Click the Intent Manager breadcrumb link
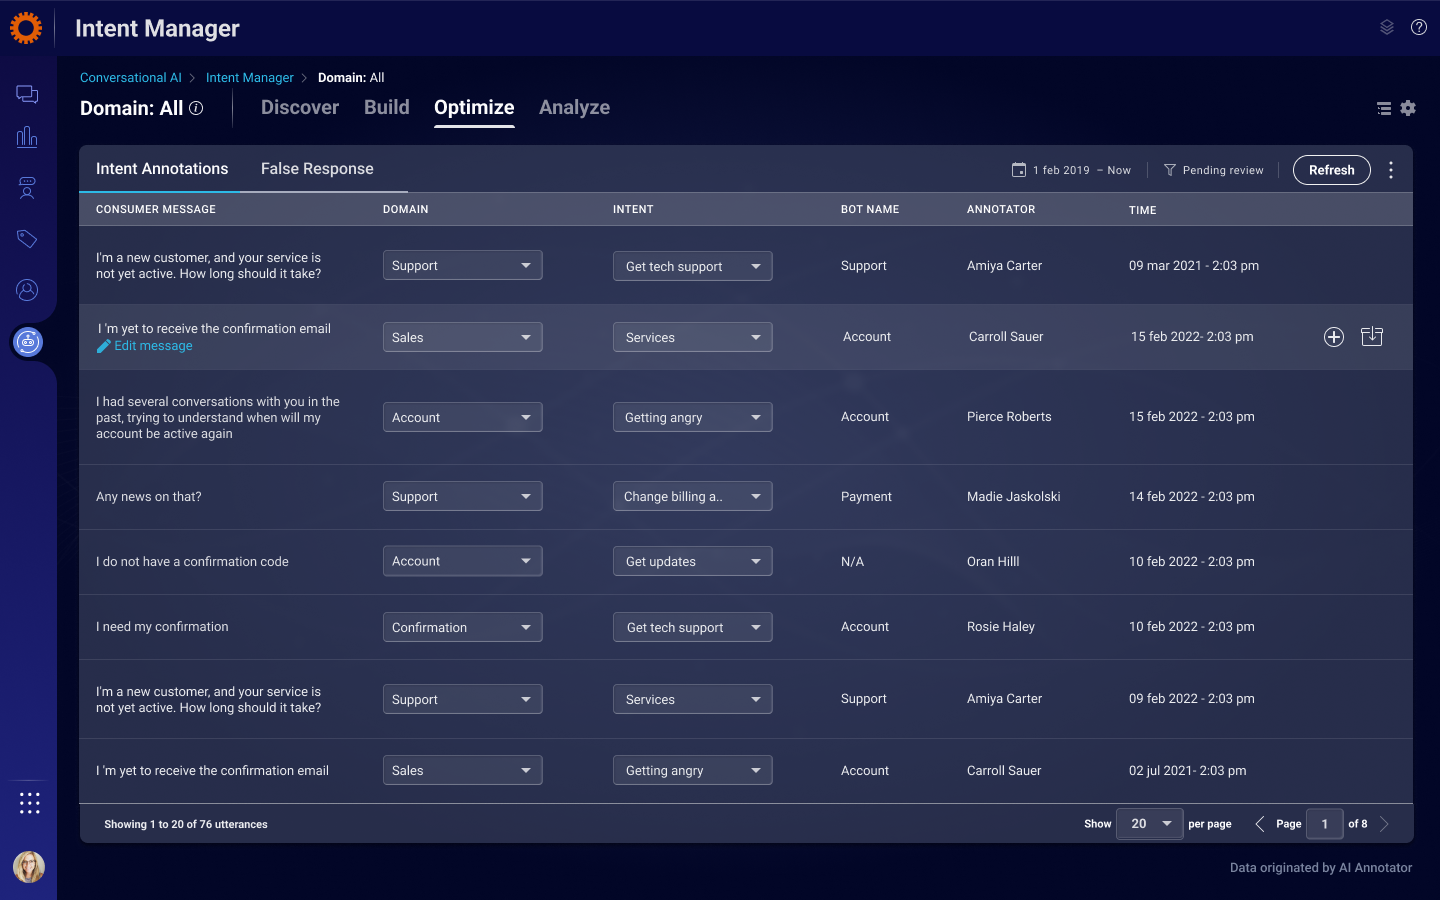The height and width of the screenshot is (900, 1440). pos(250,77)
